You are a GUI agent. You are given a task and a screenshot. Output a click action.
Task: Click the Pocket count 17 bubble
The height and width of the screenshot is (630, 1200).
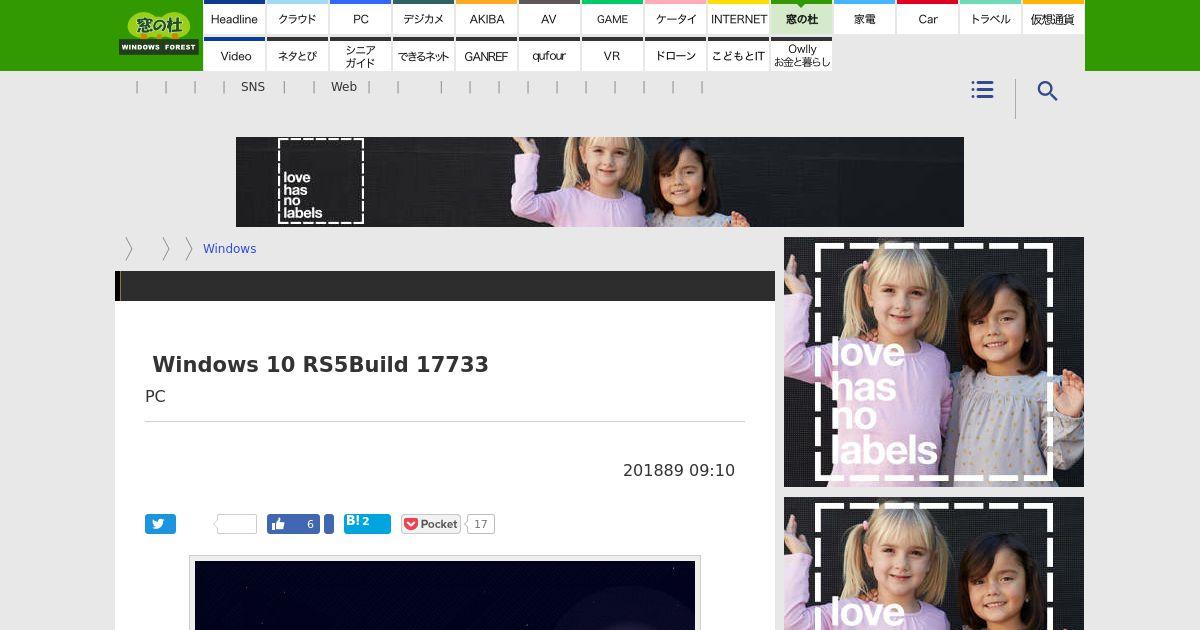click(x=481, y=524)
